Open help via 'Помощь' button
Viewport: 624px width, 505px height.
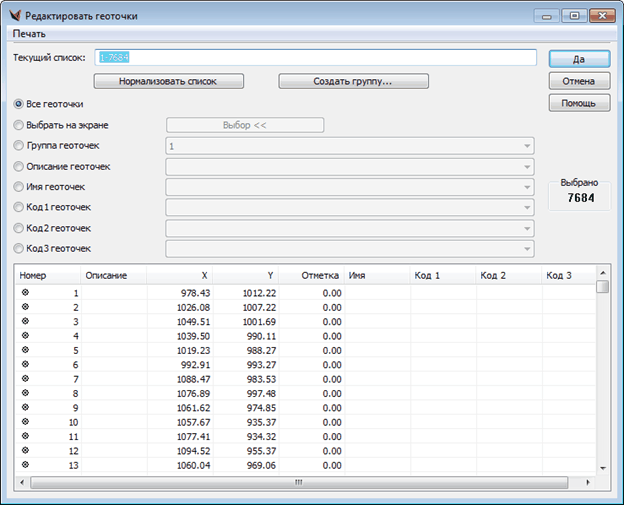(579, 103)
